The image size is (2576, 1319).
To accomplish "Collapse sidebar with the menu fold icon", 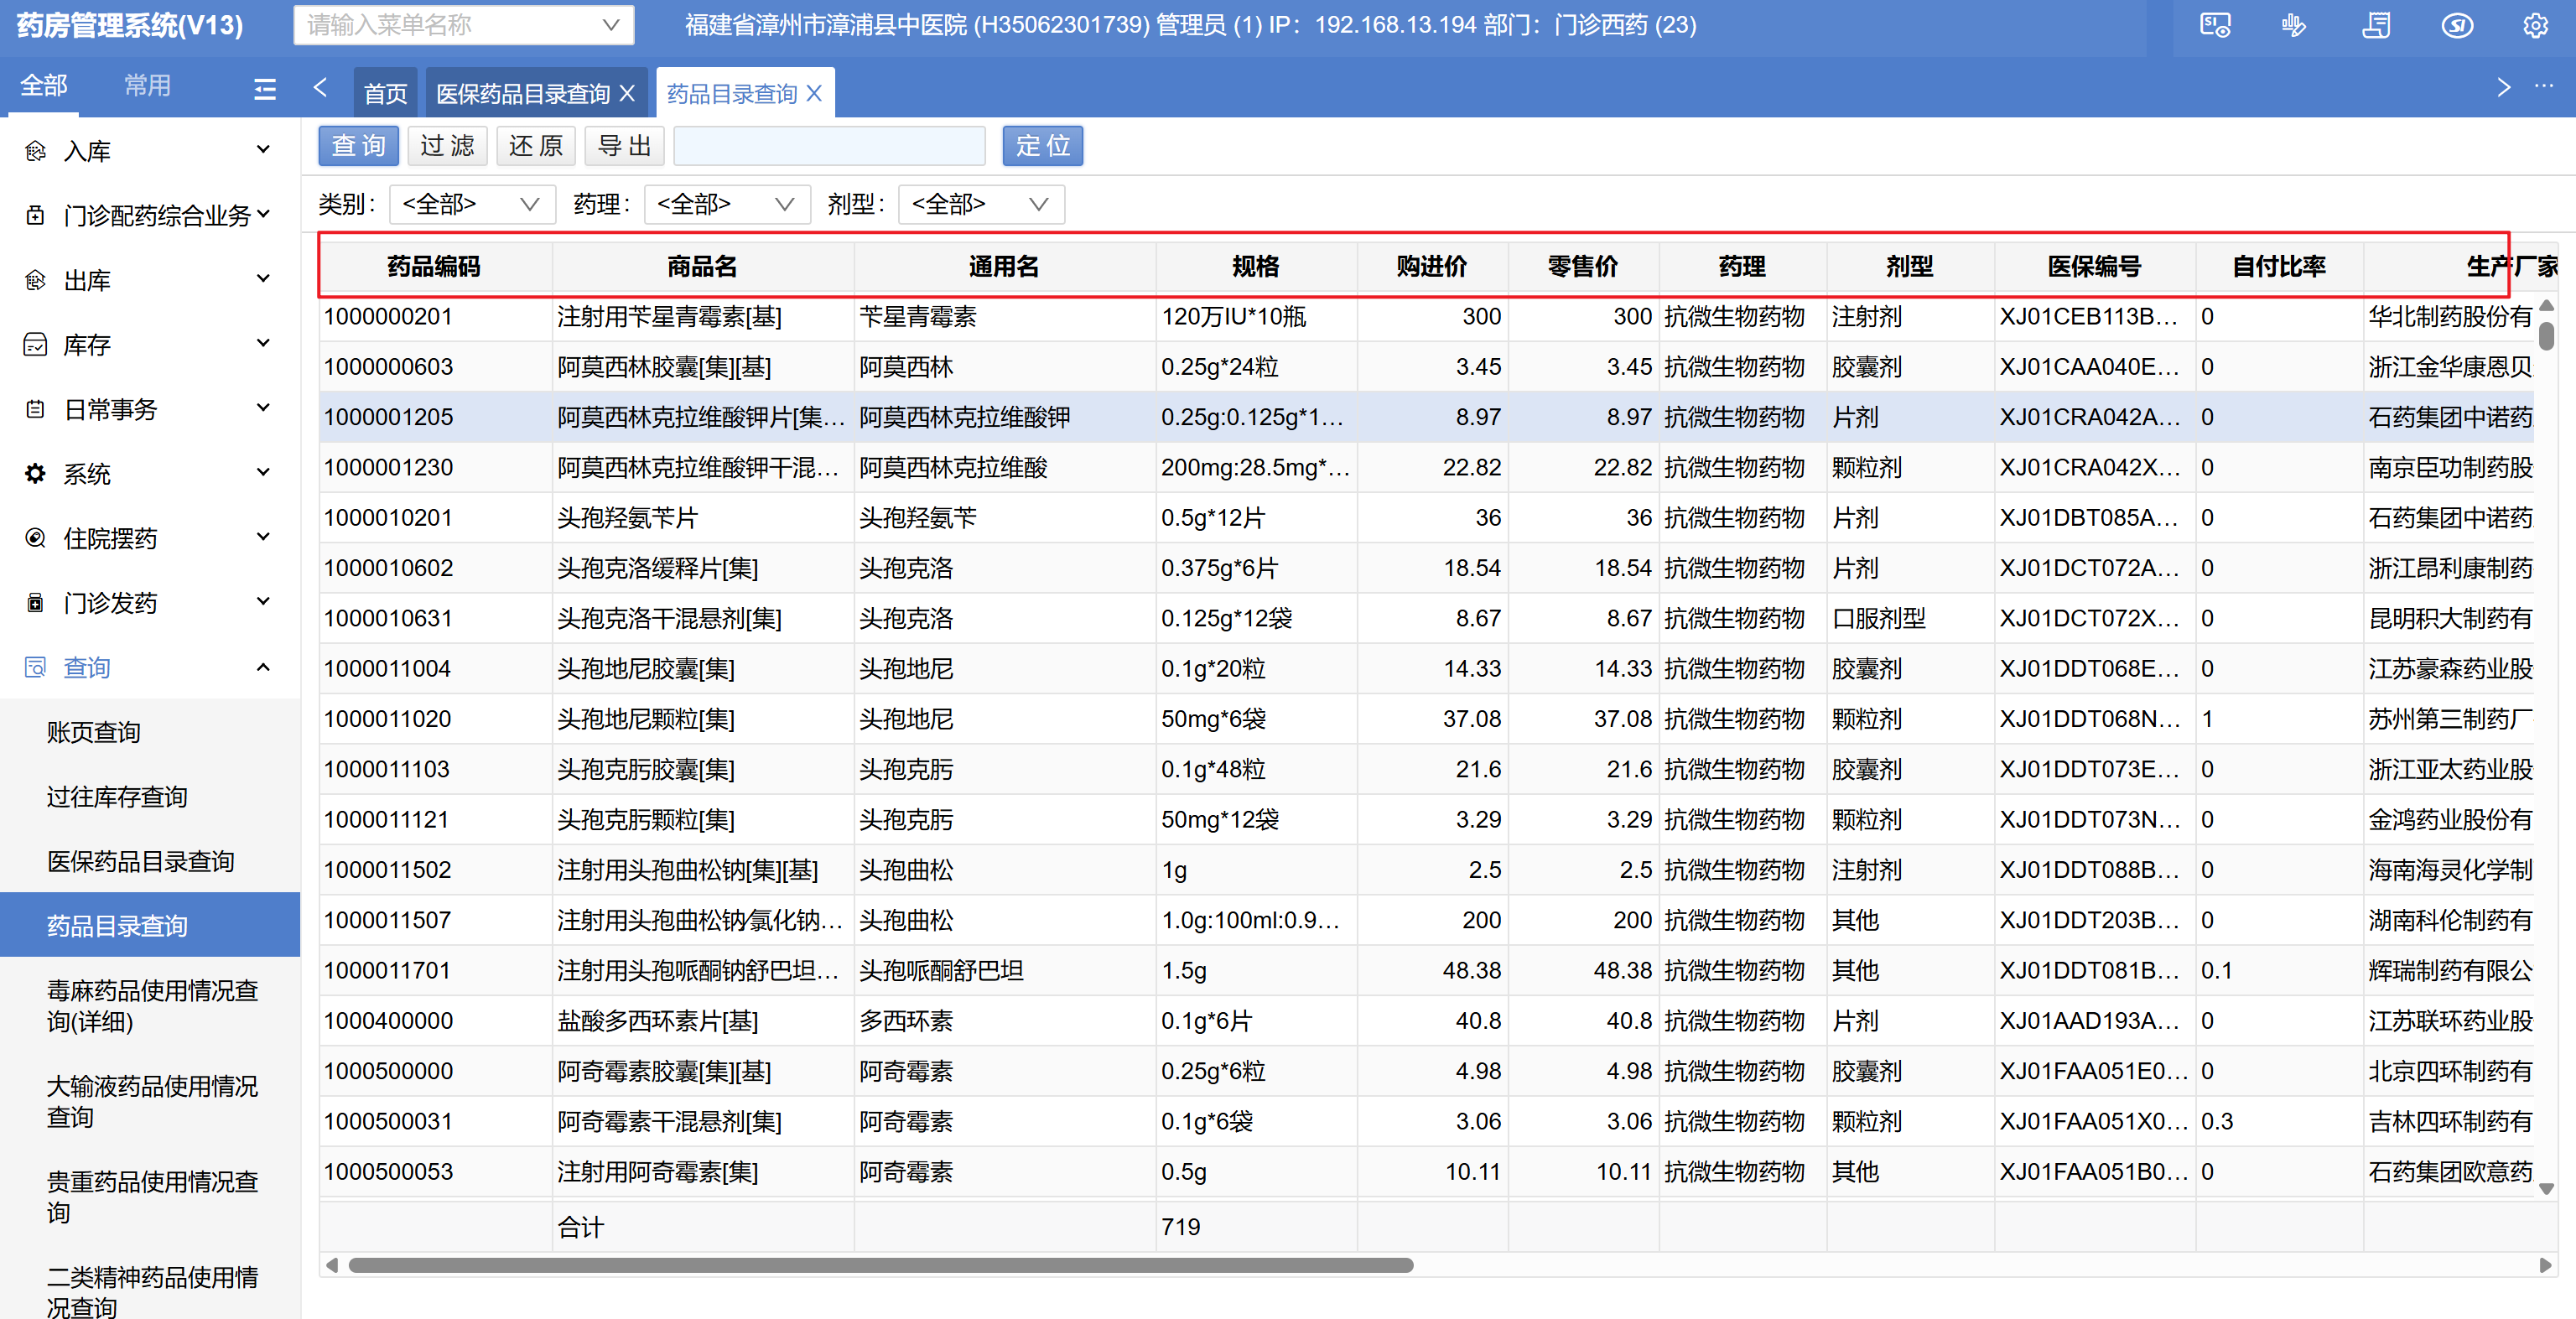I will [265, 89].
